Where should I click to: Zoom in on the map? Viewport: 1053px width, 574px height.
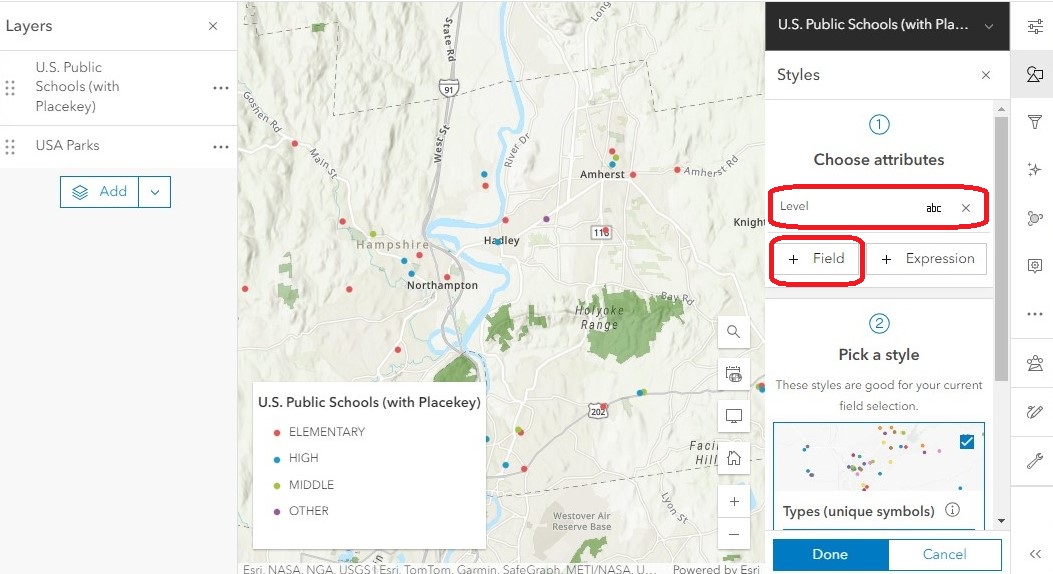[x=734, y=501]
